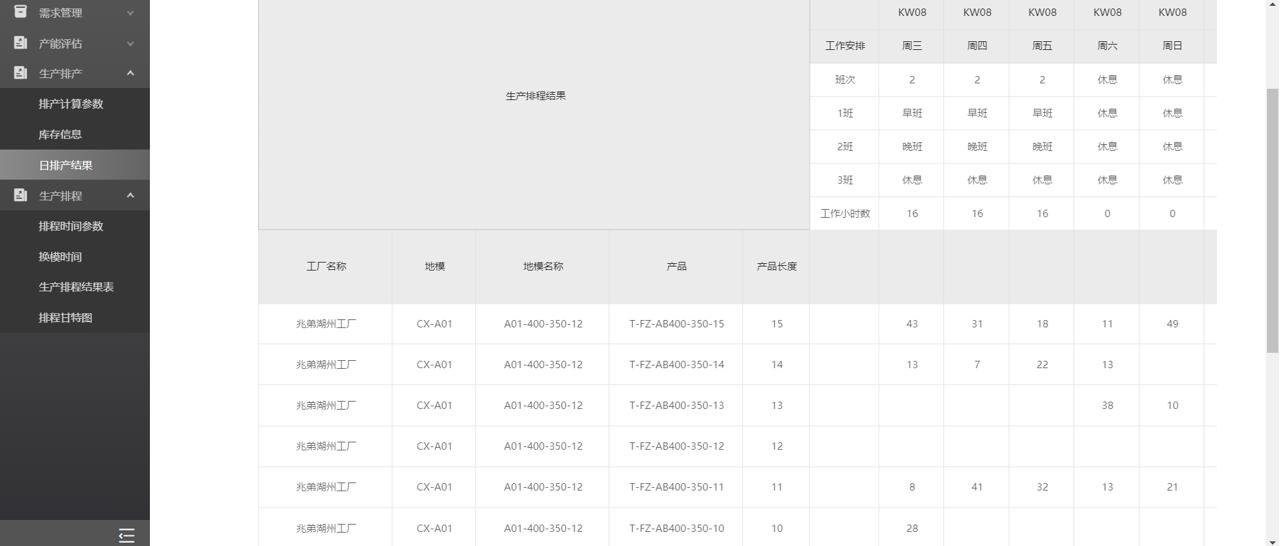Image resolution: width=1280 pixels, height=546 pixels.
Task: Click the 生产排程 sidebar icon
Action: (x=20, y=195)
